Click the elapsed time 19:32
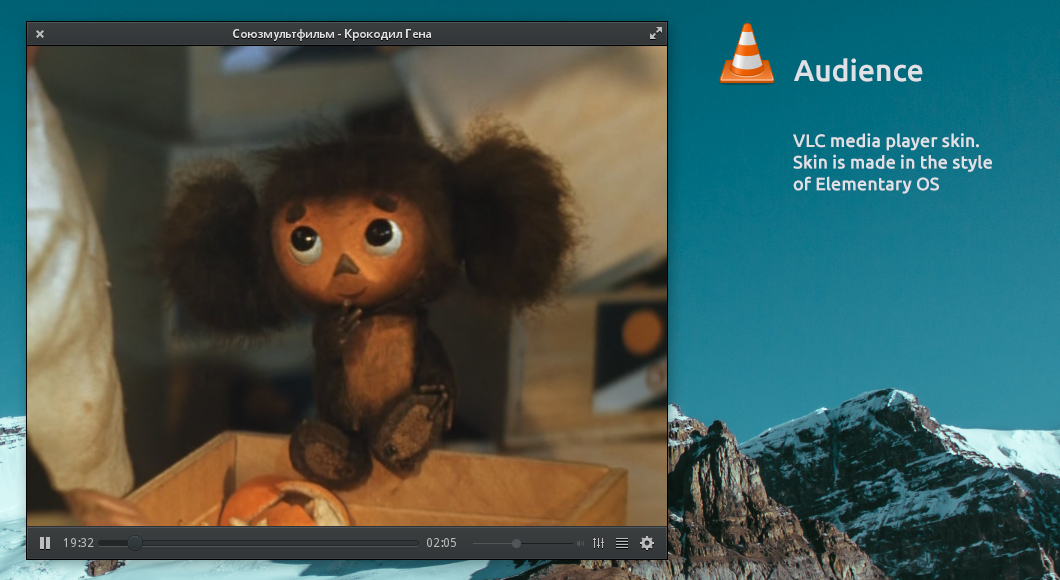The height and width of the screenshot is (580, 1060). (x=78, y=543)
